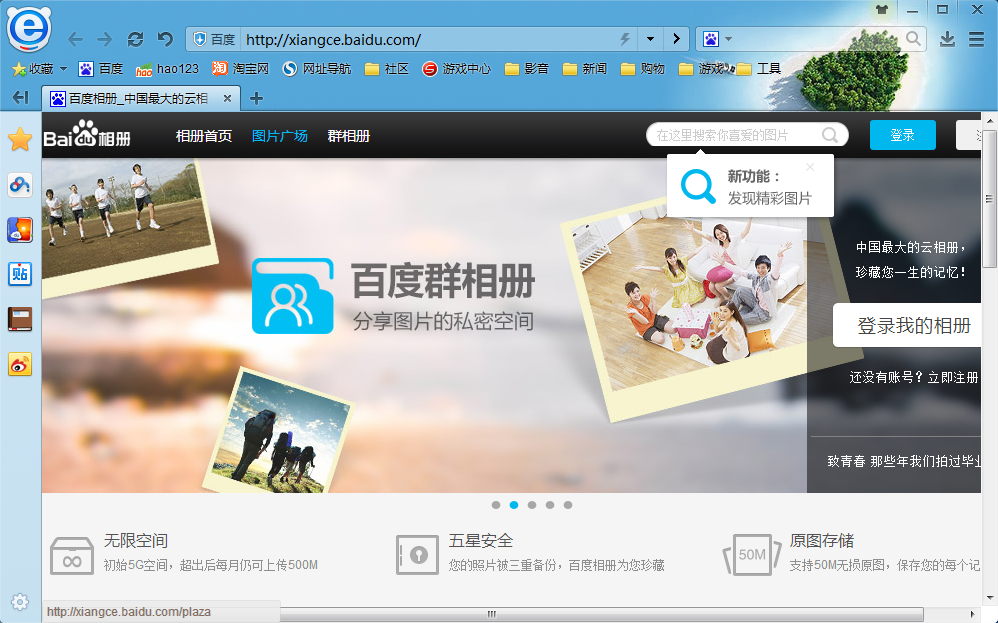The image size is (998, 623).
Task: Click the search magnifier in picture search box
Action: coord(829,135)
